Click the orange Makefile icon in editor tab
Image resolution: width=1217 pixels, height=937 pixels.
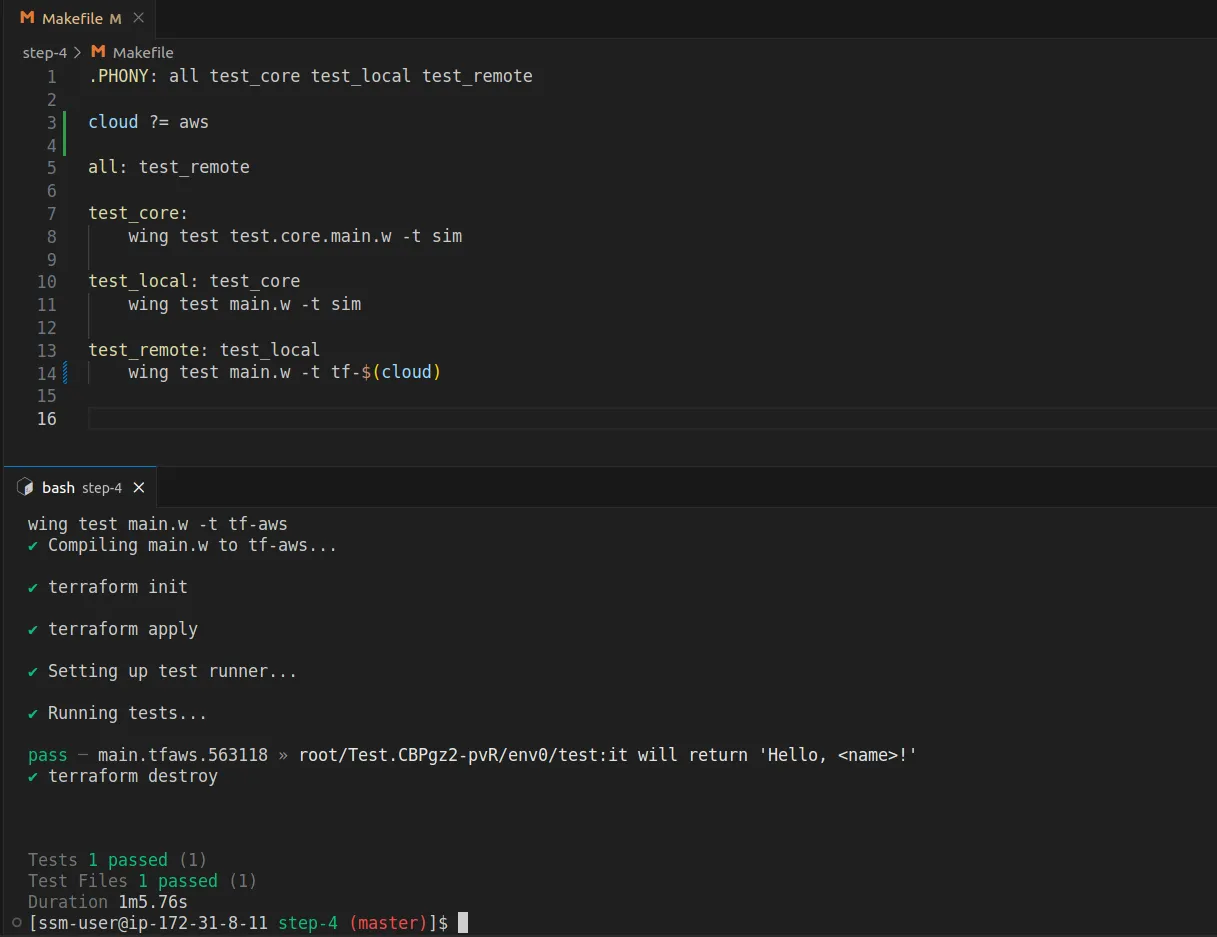click(x=27, y=18)
